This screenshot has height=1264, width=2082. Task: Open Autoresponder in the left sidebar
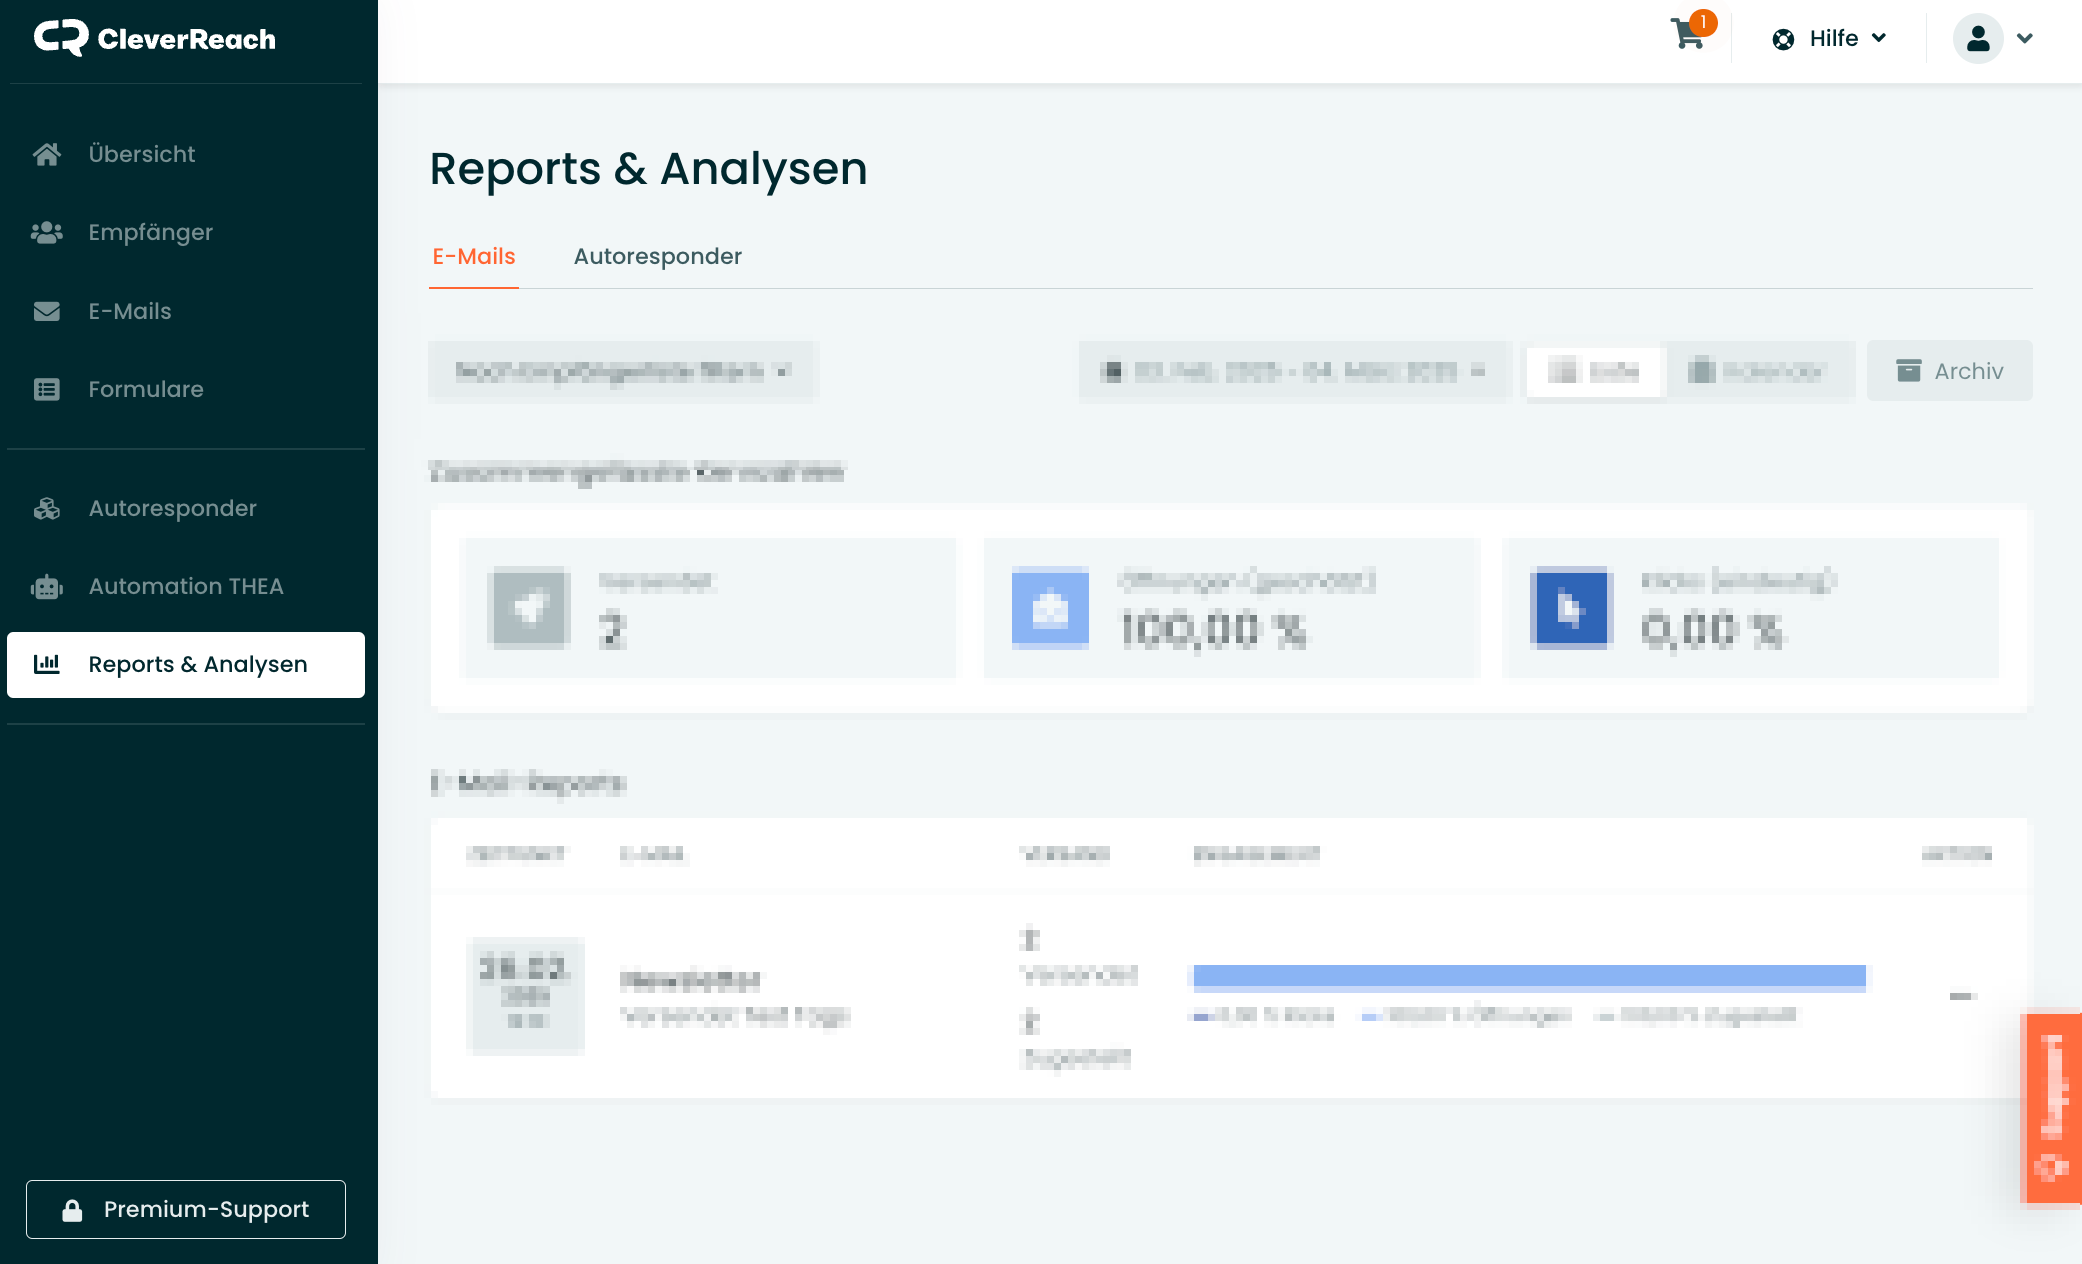172,508
